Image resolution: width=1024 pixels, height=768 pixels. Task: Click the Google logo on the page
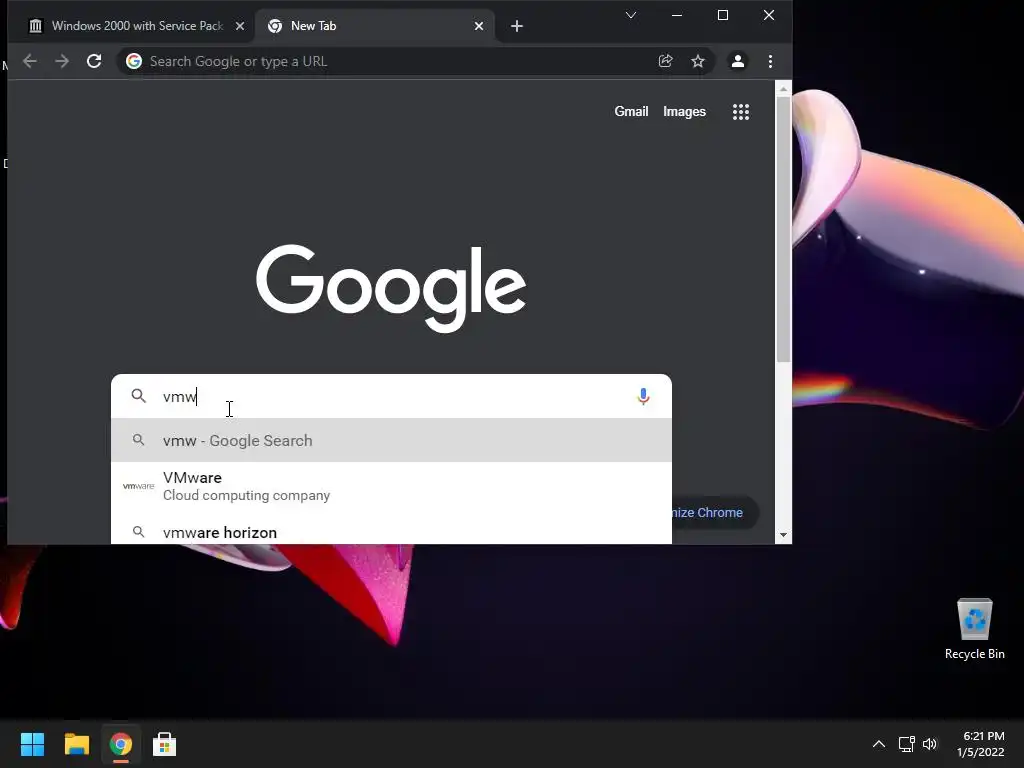tap(391, 288)
